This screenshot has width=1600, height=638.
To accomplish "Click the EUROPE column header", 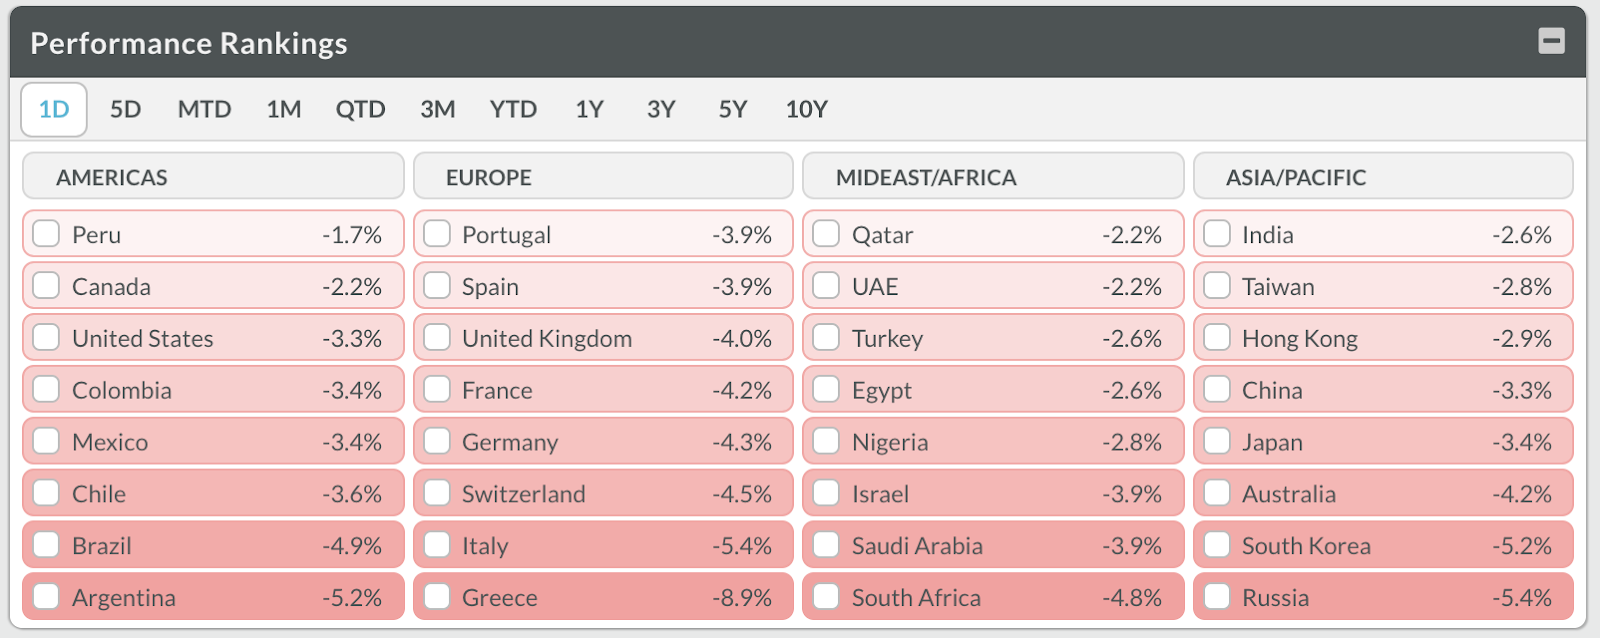I will point(603,177).
